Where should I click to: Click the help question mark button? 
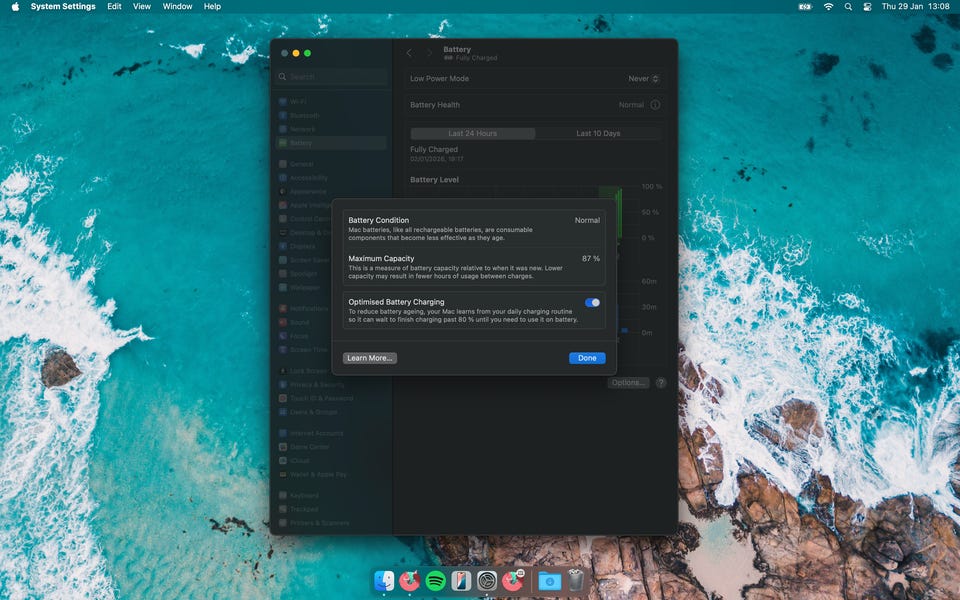[660, 383]
